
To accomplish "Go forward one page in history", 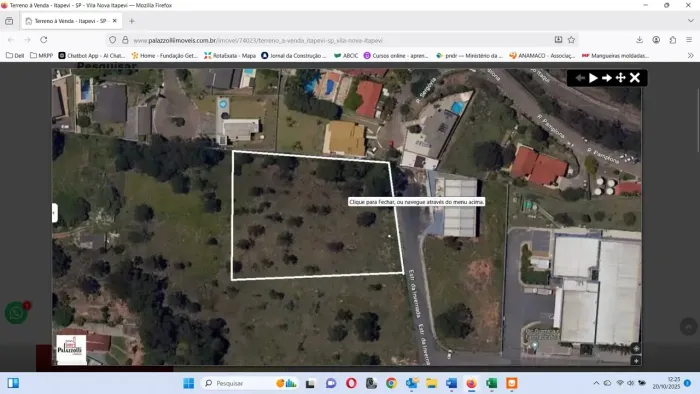I will tap(27, 40).
